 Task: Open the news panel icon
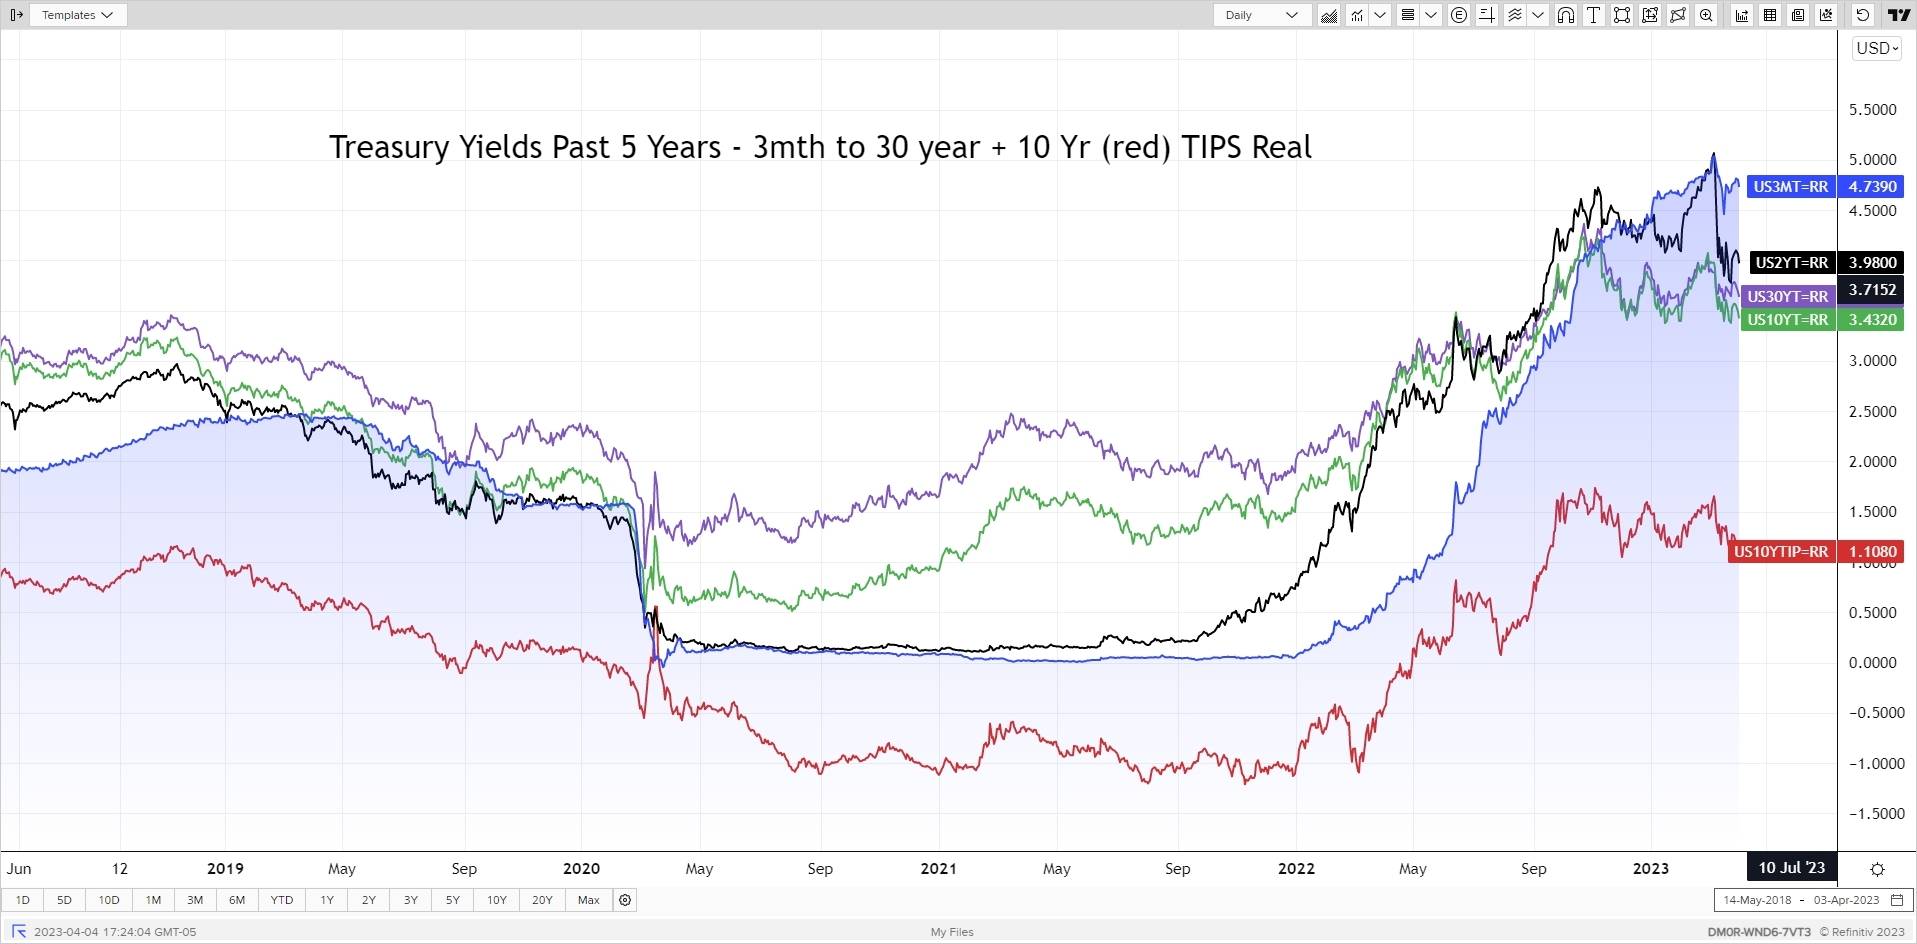coord(1798,15)
